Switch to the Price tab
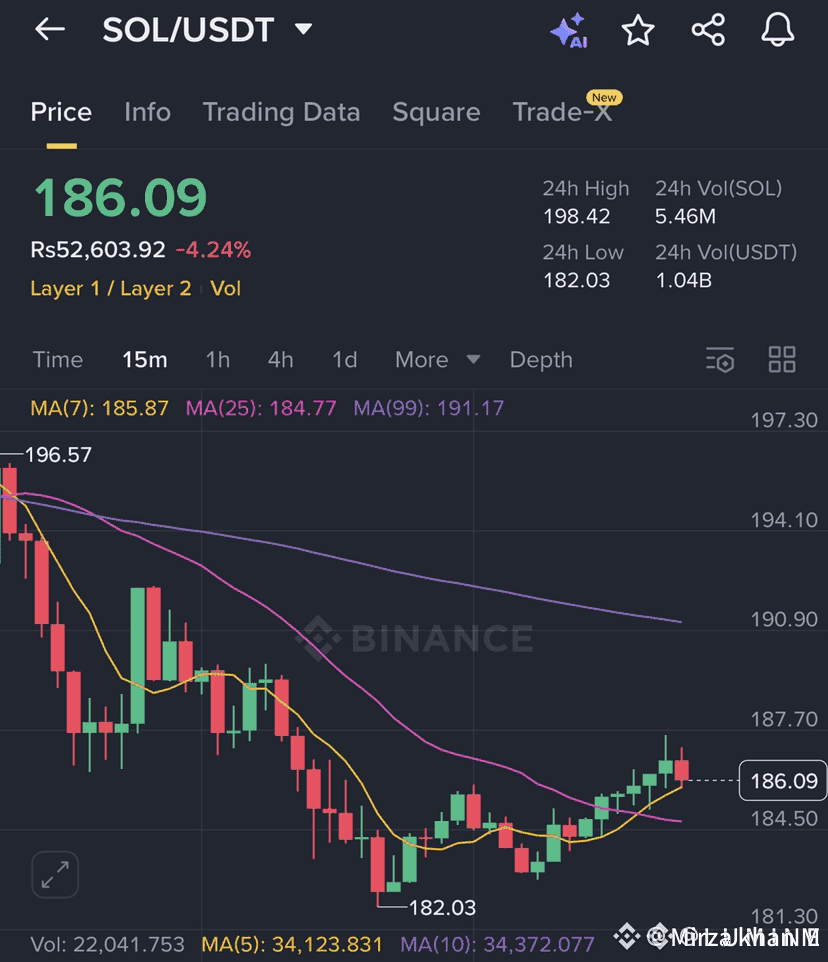 tap(61, 112)
